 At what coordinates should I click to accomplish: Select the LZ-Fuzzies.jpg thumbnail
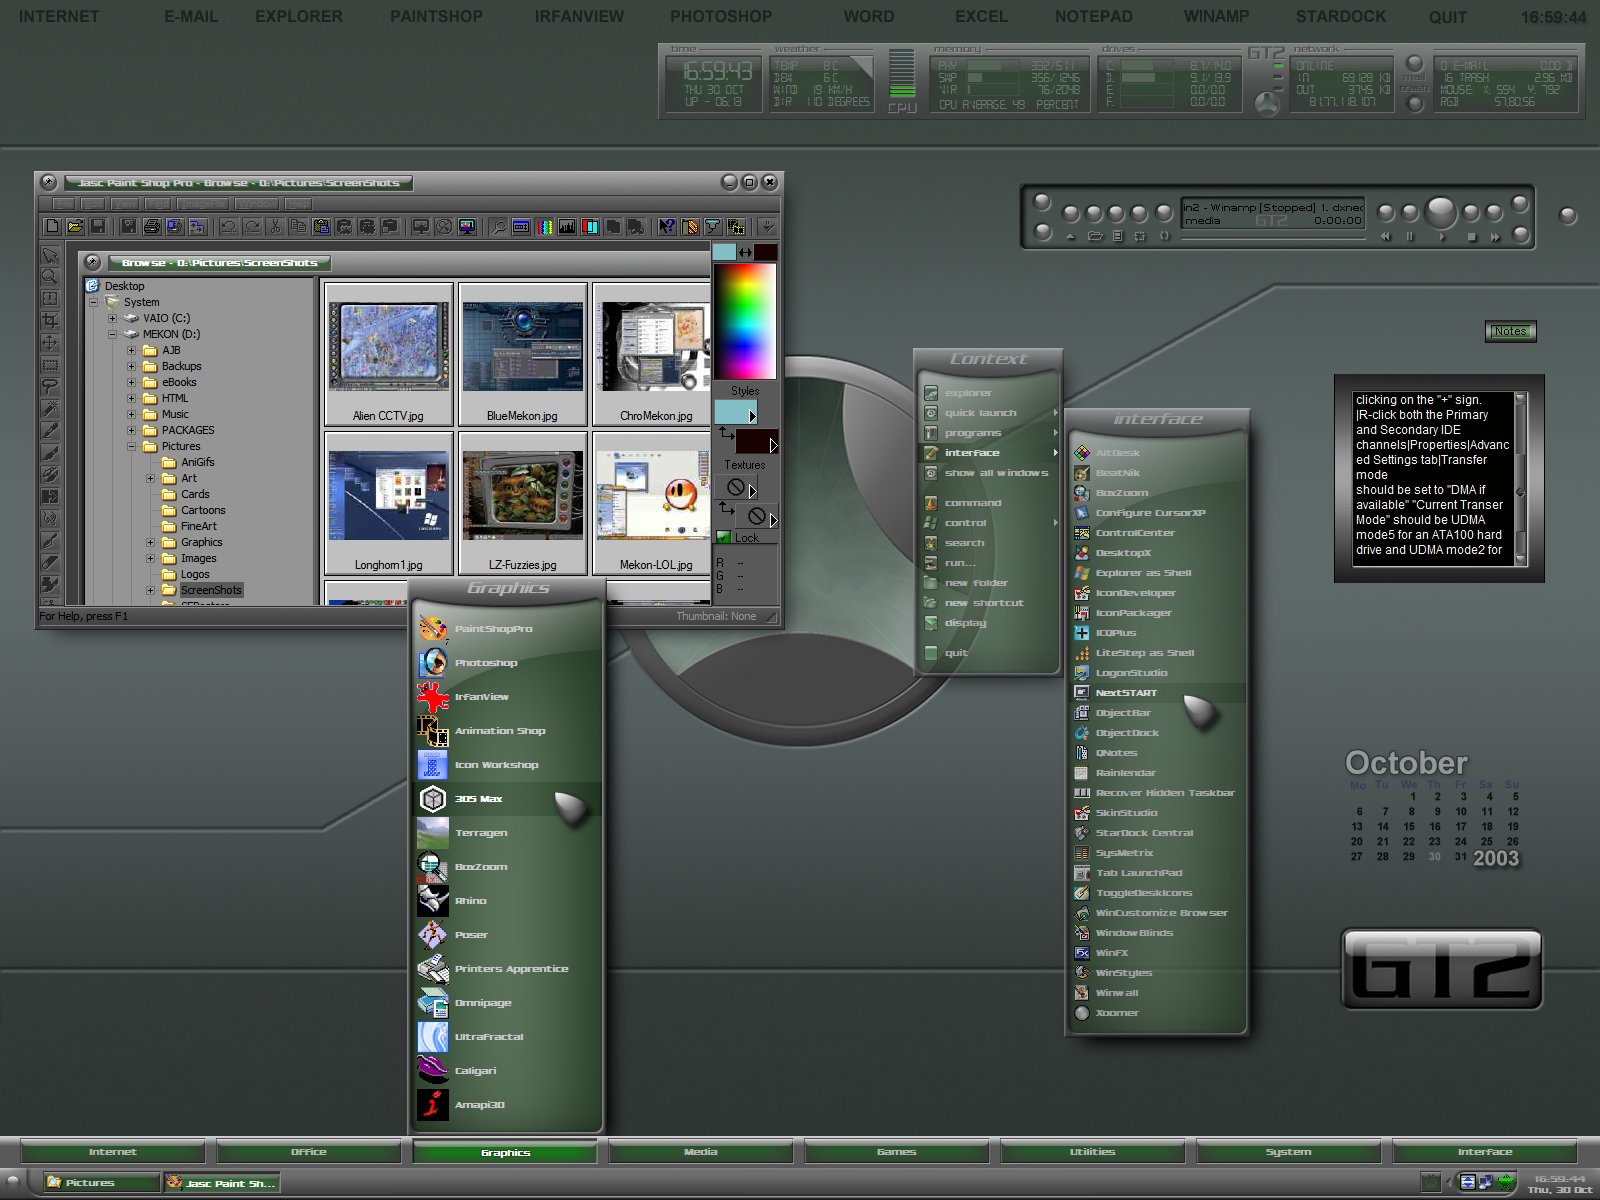pos(522,503)
